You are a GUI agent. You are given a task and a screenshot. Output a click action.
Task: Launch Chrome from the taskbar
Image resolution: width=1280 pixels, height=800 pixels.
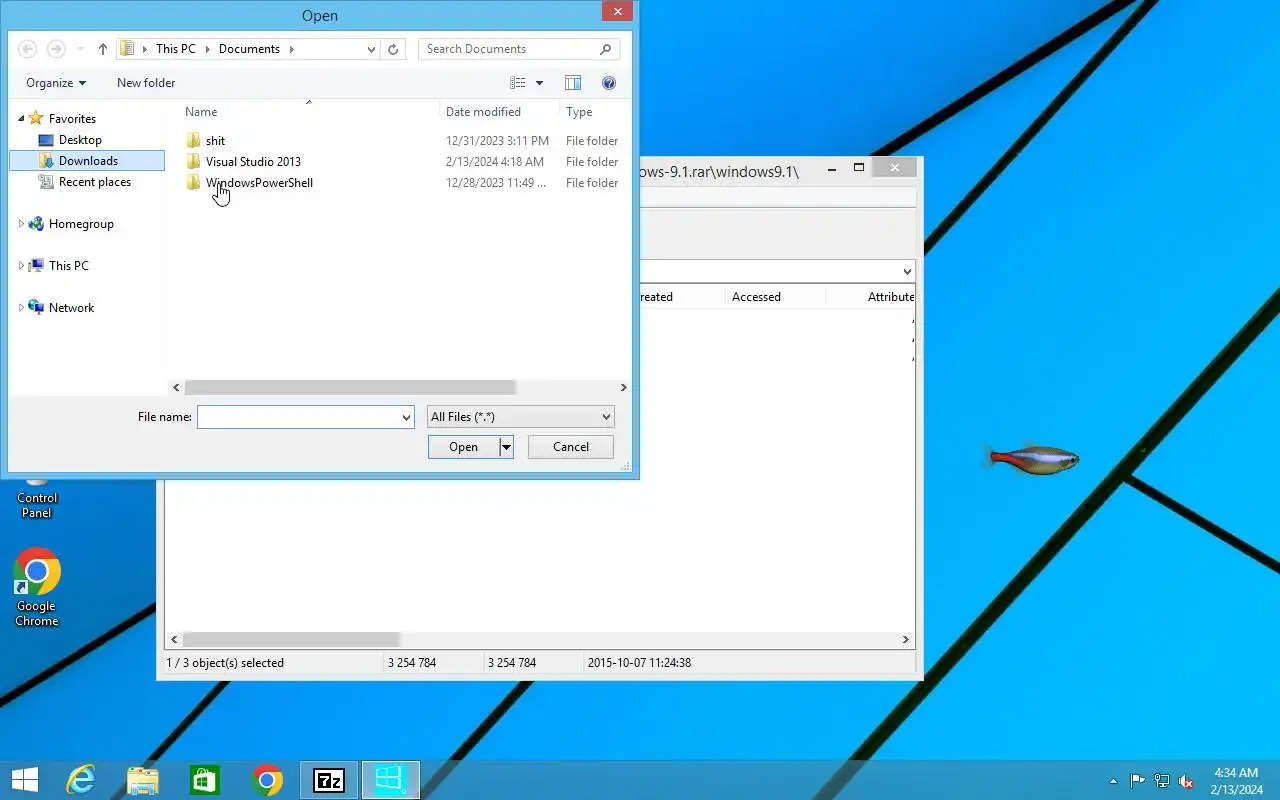tap(267, 780)
